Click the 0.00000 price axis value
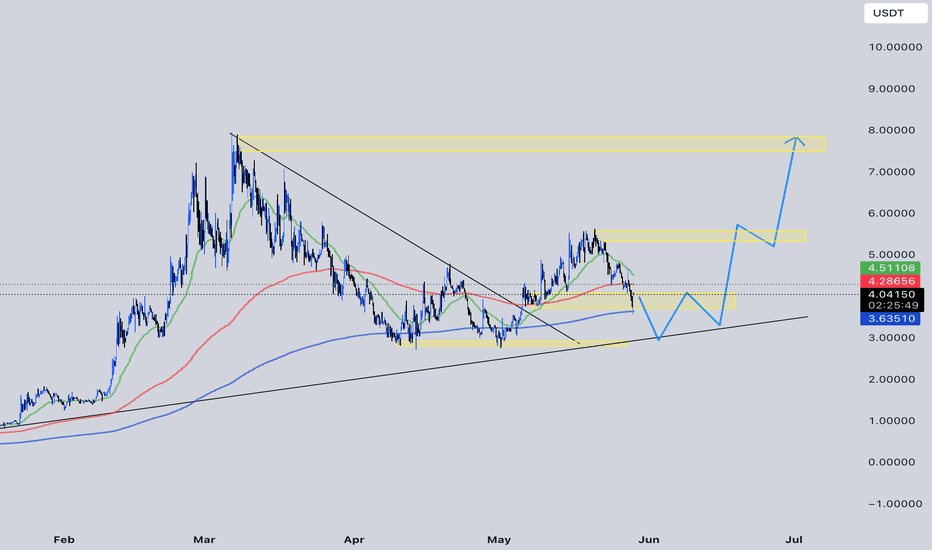Image resolution: width=932 pixels, height=550 pixels. tap(891, 462)
